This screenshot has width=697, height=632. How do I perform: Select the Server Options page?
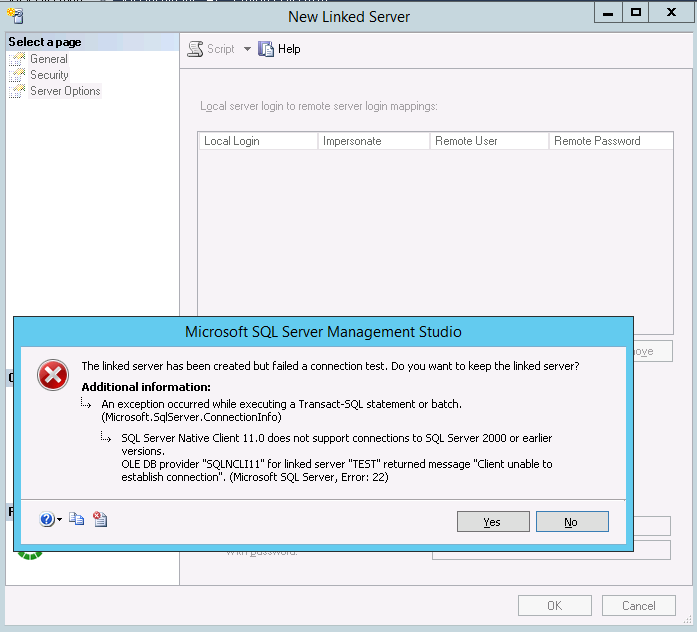click(x=64, y=91)
